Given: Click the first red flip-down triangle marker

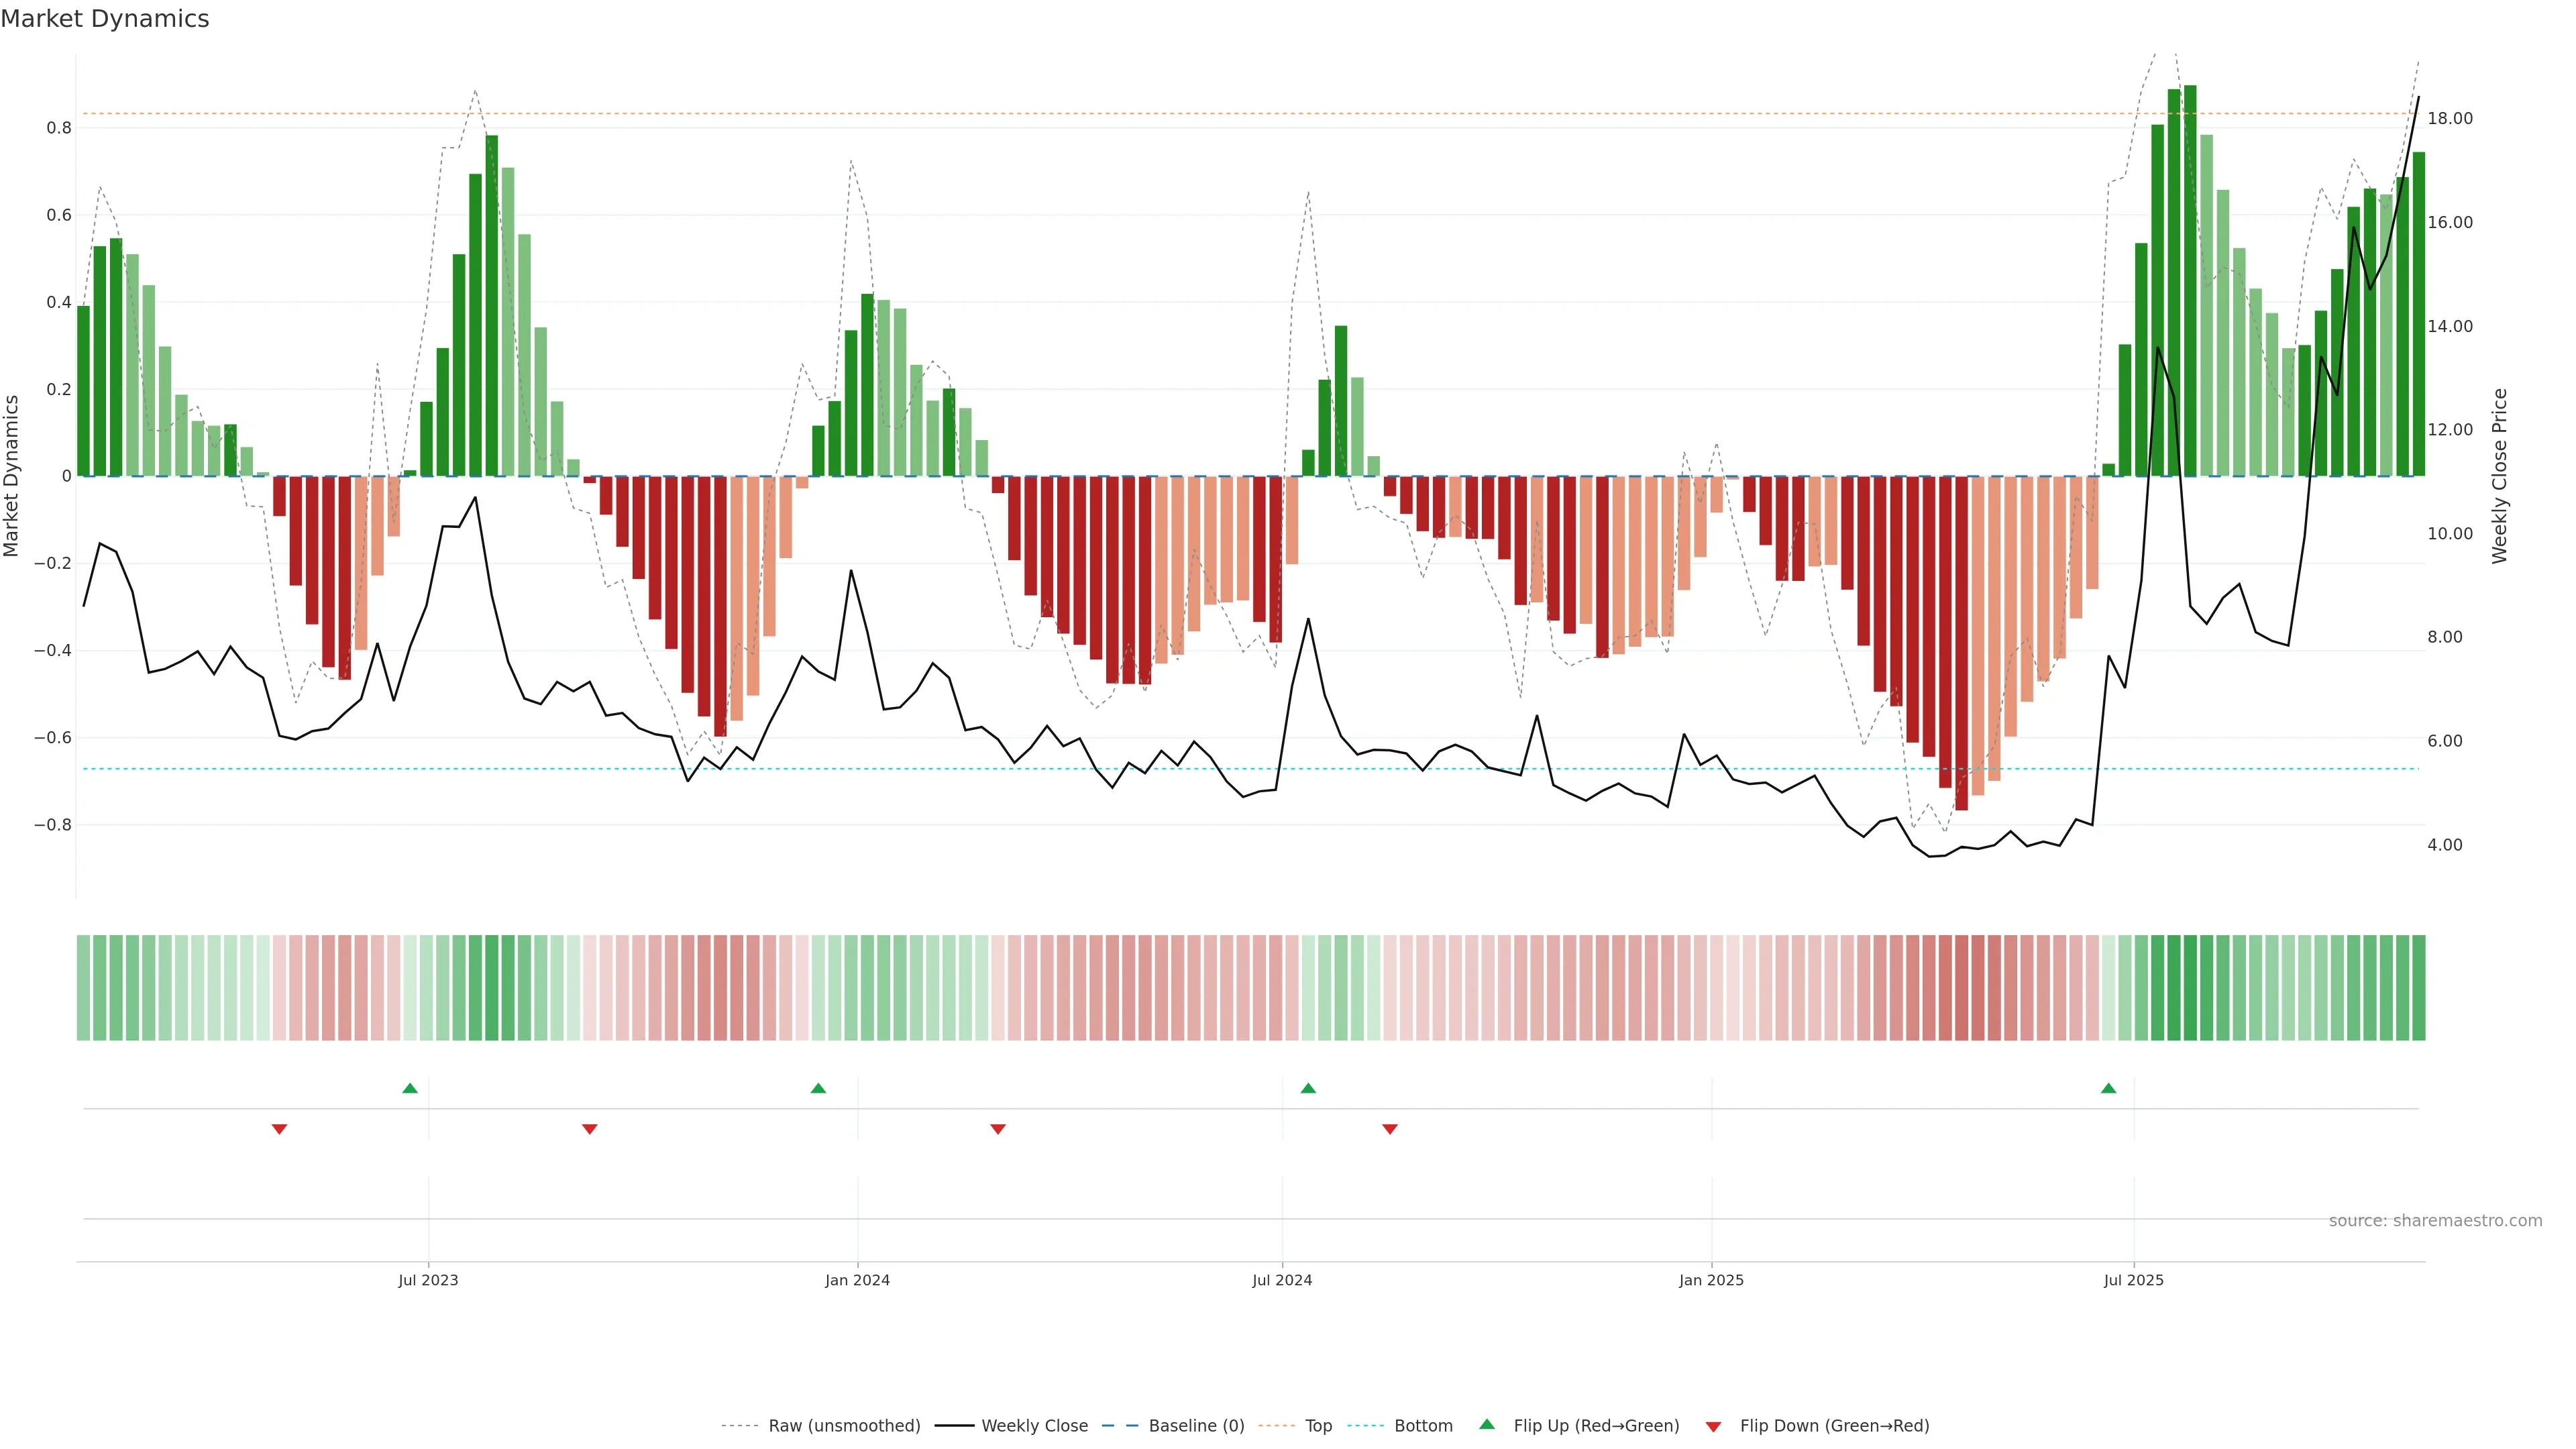Looking at the screenshot, I should pyautogui.click(x=279, y=1129).
